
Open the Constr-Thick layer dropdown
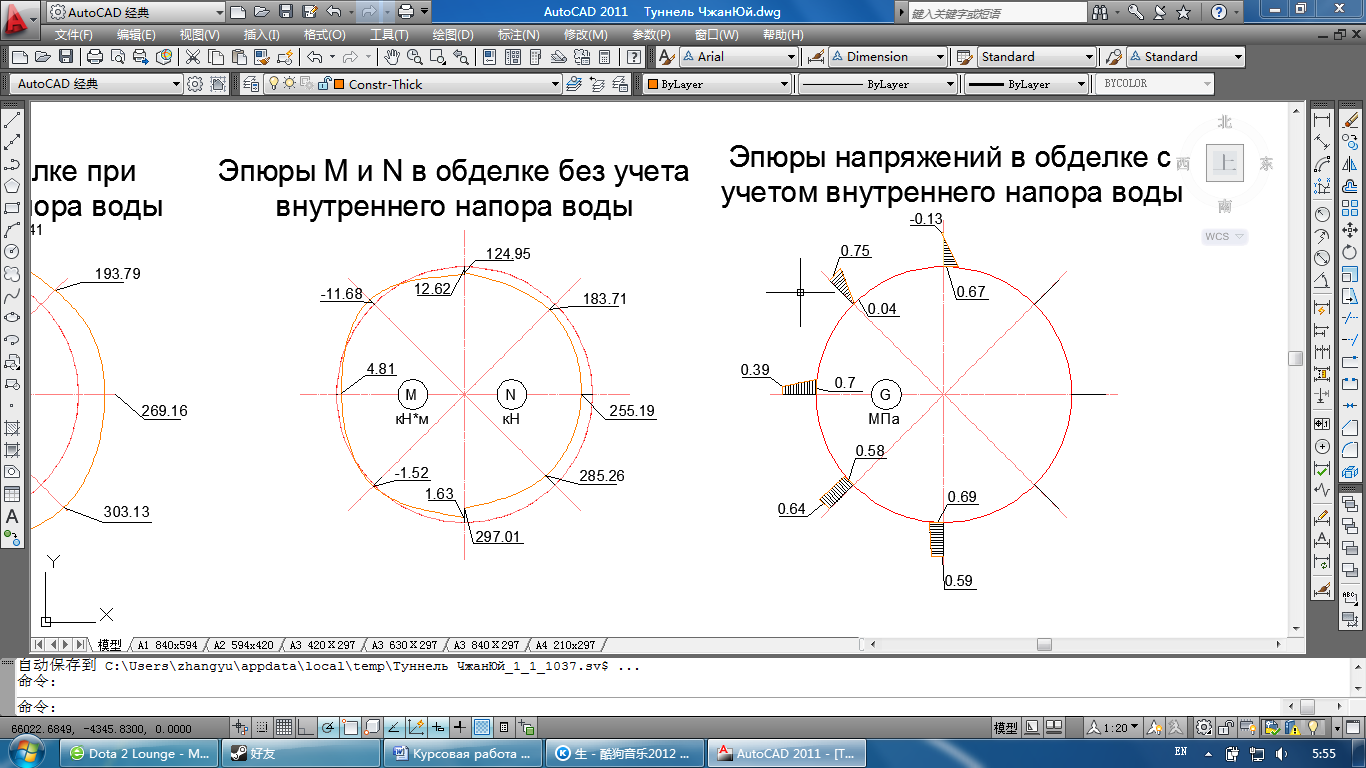pos(450,85)
